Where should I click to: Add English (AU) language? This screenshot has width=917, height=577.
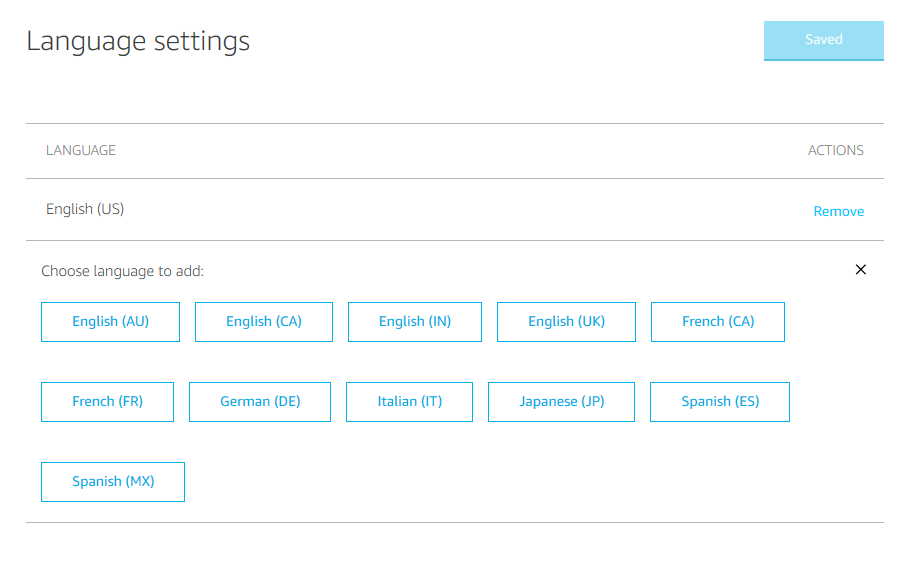coord(110,322)
